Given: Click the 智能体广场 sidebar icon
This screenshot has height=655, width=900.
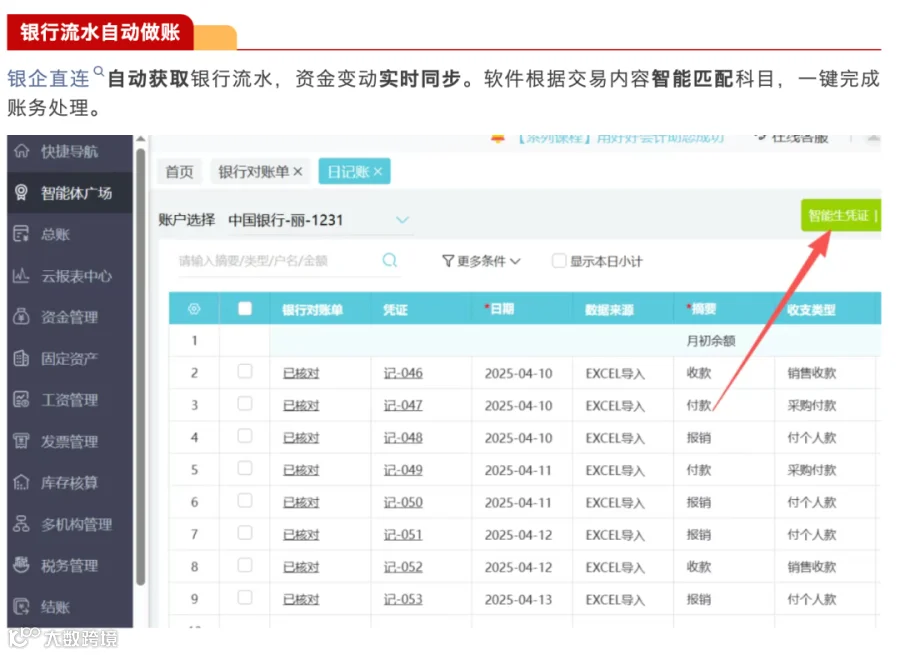Looking at the screenshot, I should (21, 193).
